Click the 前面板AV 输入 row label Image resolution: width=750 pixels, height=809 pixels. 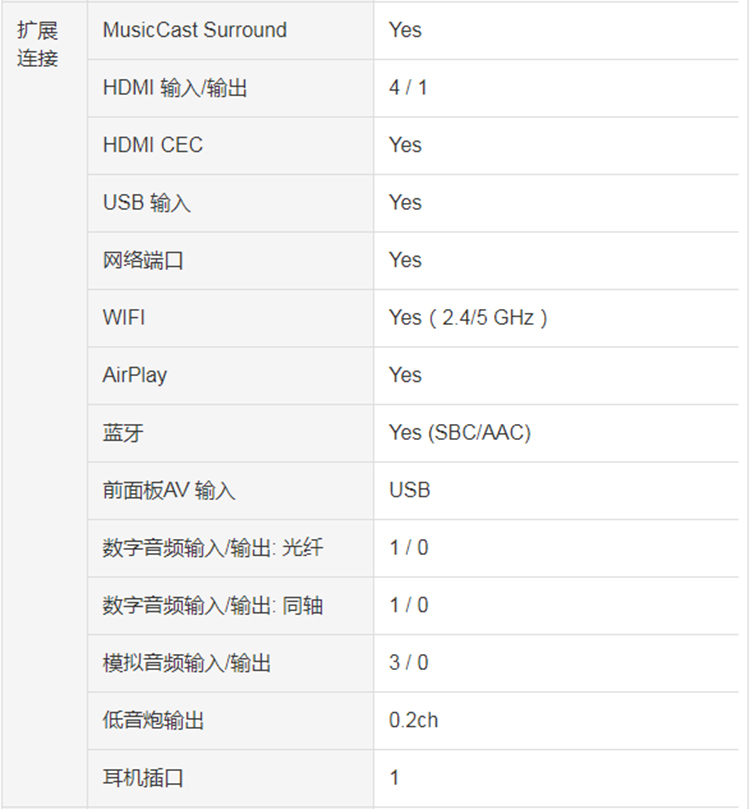169,490
